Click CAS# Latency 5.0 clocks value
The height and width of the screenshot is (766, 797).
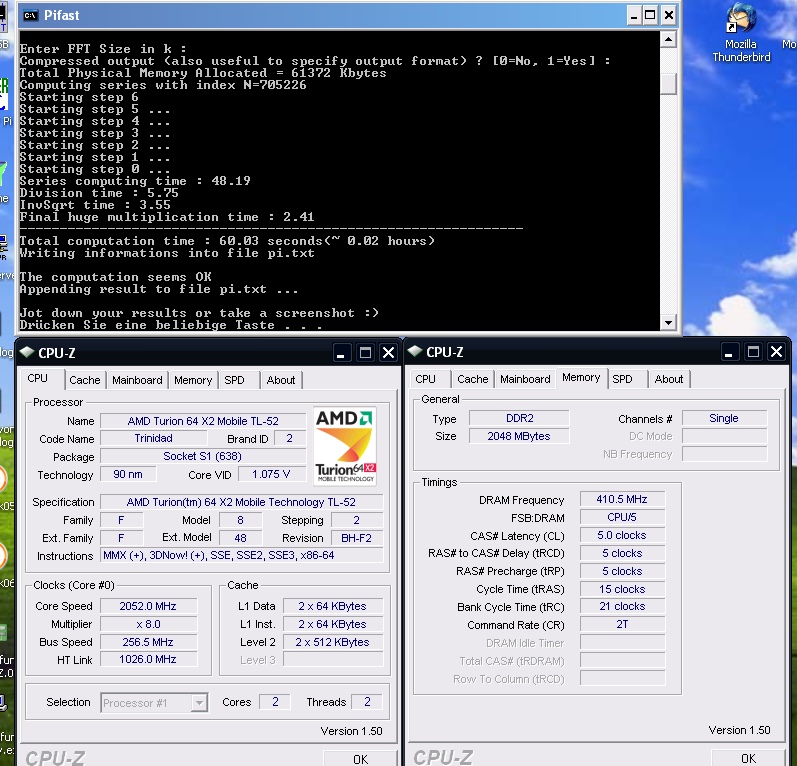[622, 535]
